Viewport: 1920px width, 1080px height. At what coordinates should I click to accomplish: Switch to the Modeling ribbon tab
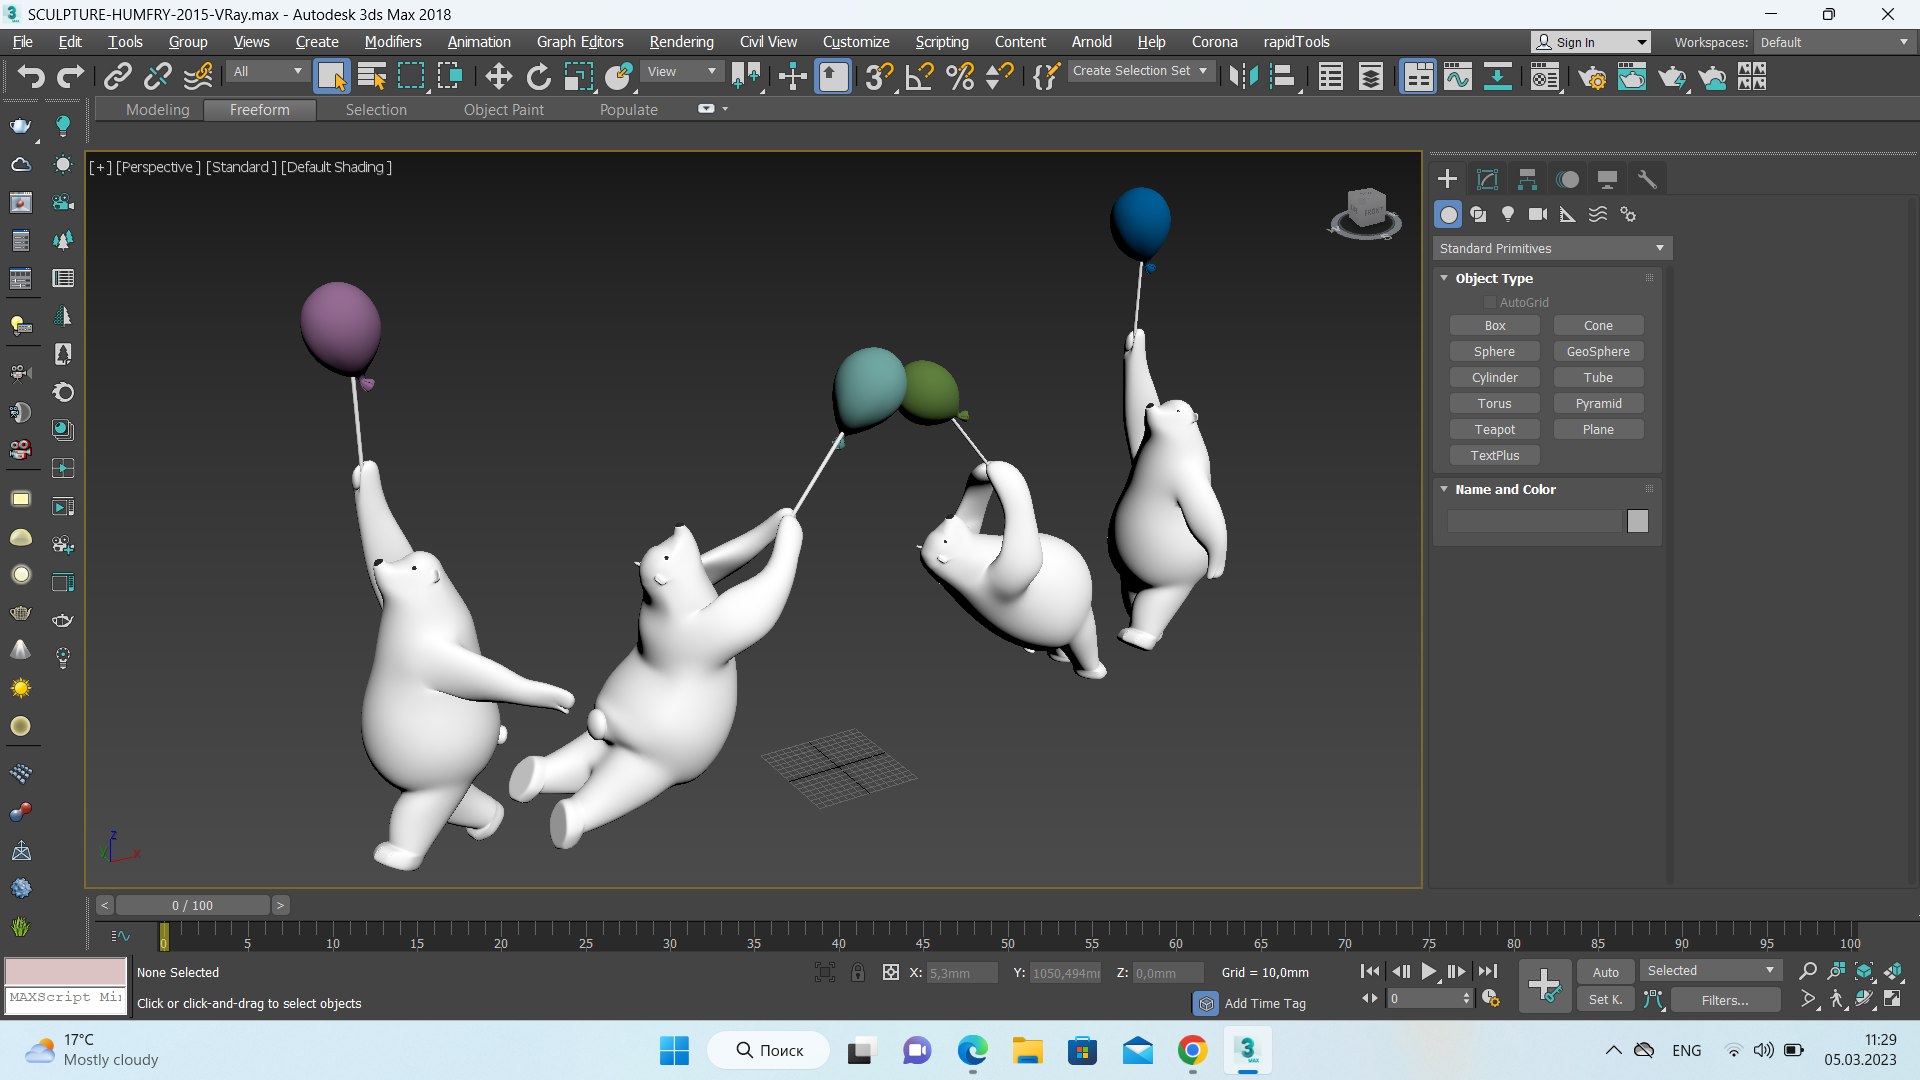(x=157, y=110)
